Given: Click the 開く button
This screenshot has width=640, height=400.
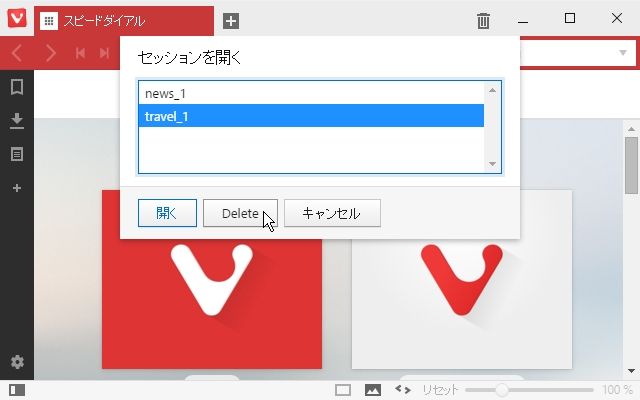Looking at the screenshot, I should point(167,213).
